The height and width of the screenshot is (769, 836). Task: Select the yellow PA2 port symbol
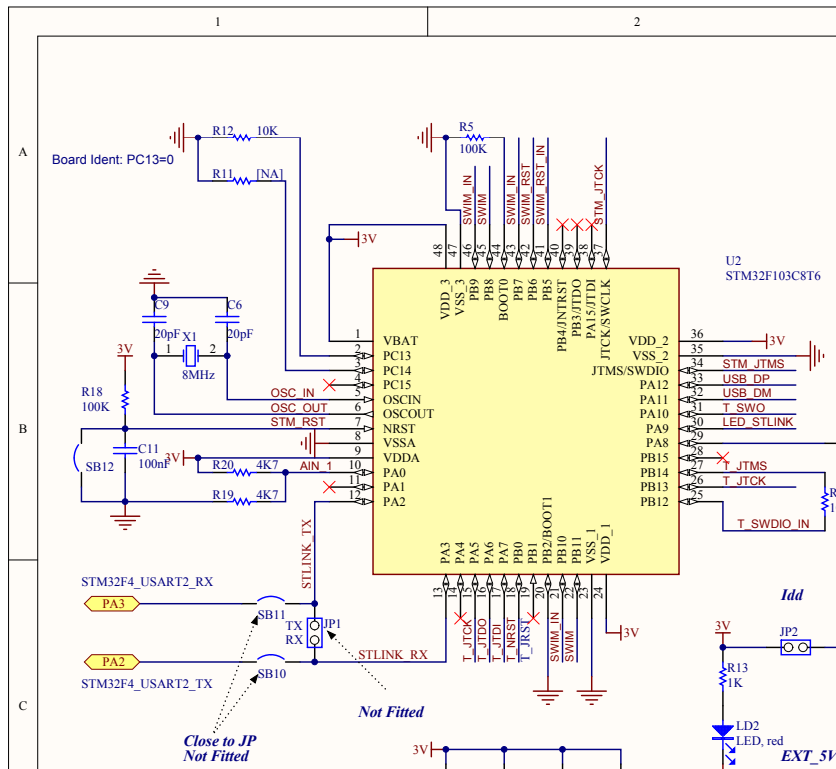tap(112, 662)
